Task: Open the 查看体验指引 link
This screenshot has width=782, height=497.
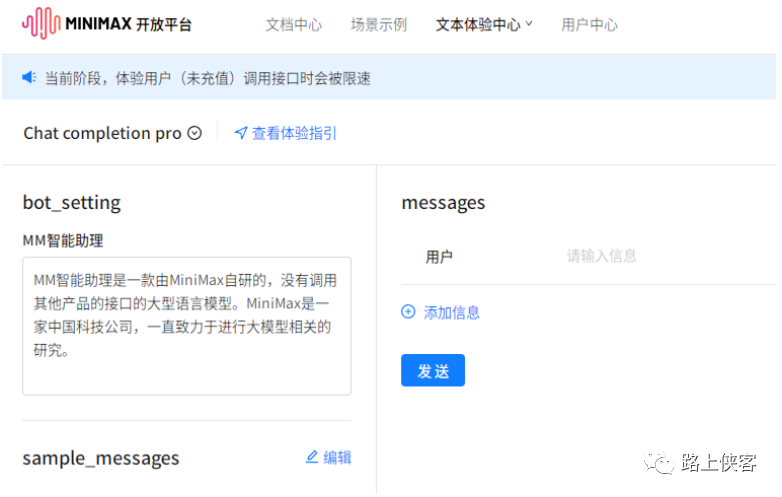Action: pyautogui.click(x=294, y=133)
